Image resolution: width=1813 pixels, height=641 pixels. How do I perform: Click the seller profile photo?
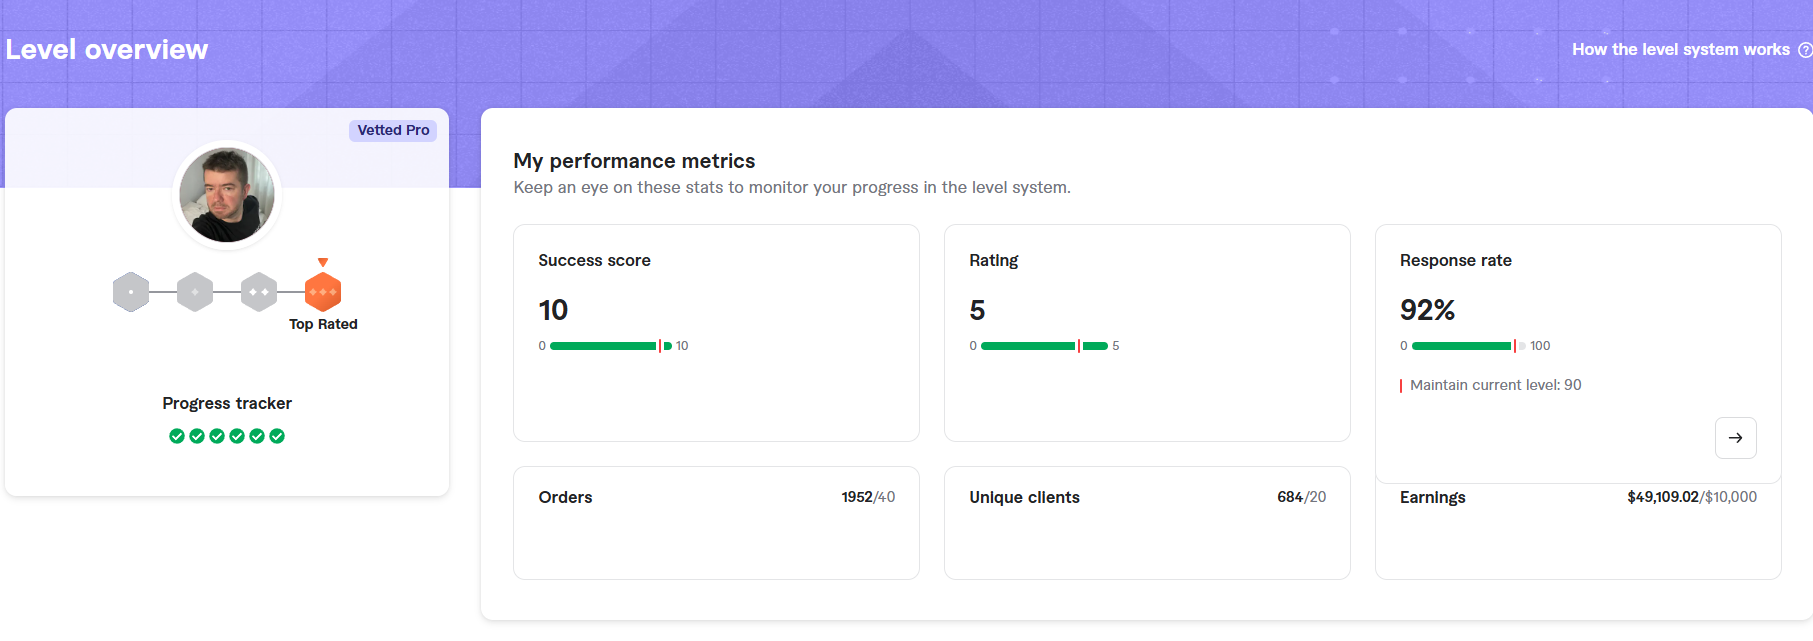coord(227,195)
